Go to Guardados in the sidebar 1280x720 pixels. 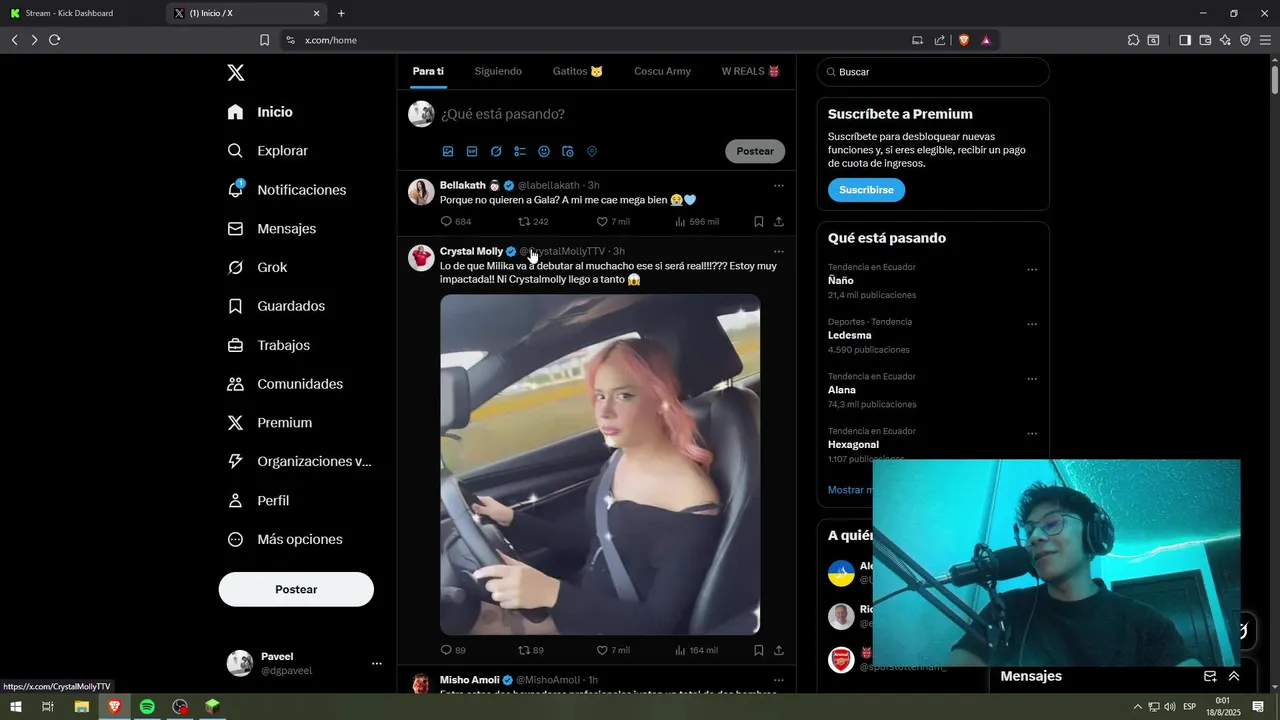coord(276,306)
